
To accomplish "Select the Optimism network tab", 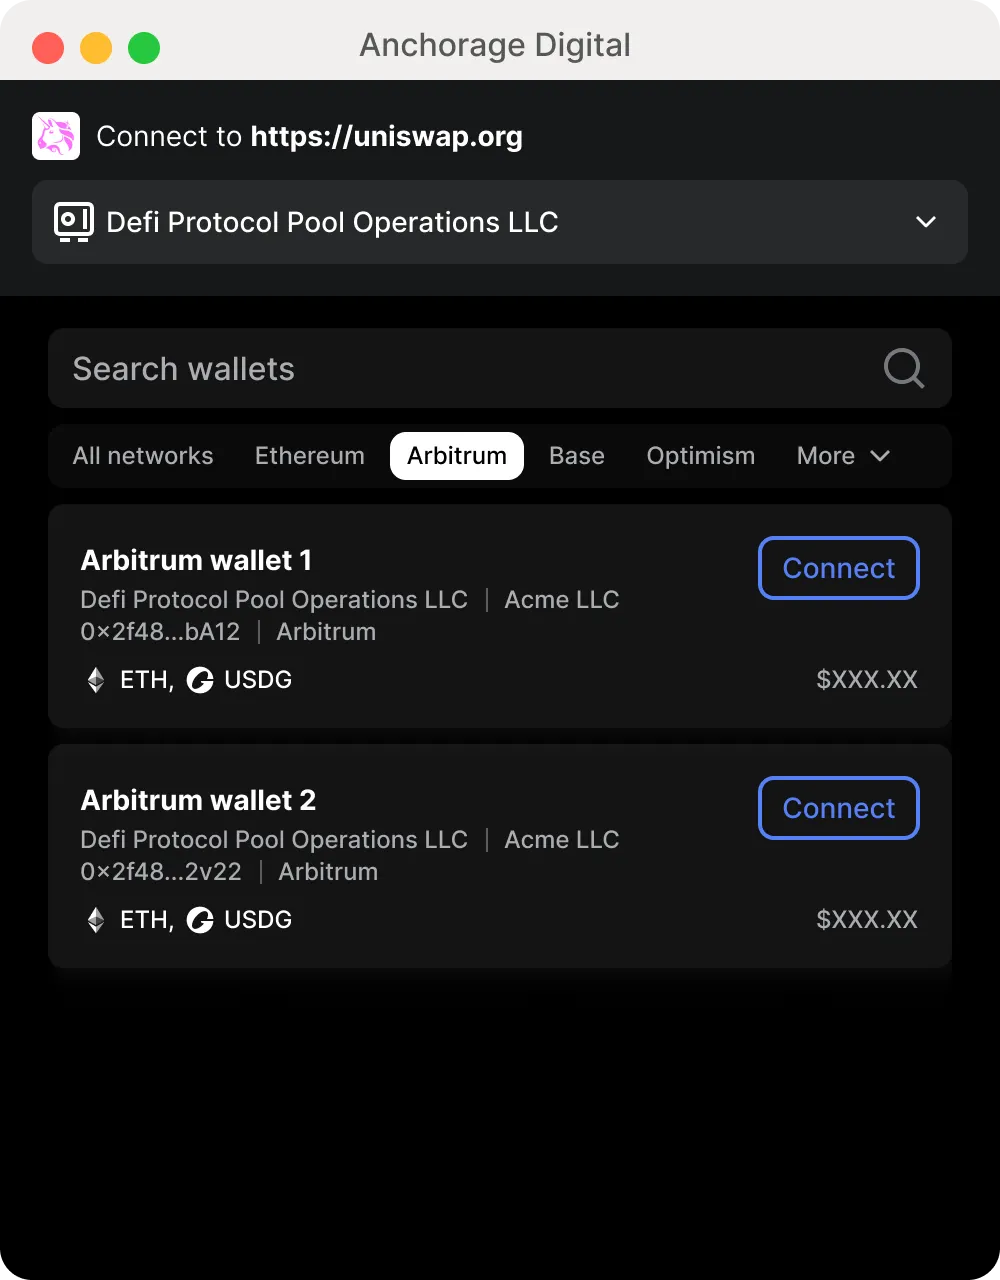I will [x=701, y=456].
